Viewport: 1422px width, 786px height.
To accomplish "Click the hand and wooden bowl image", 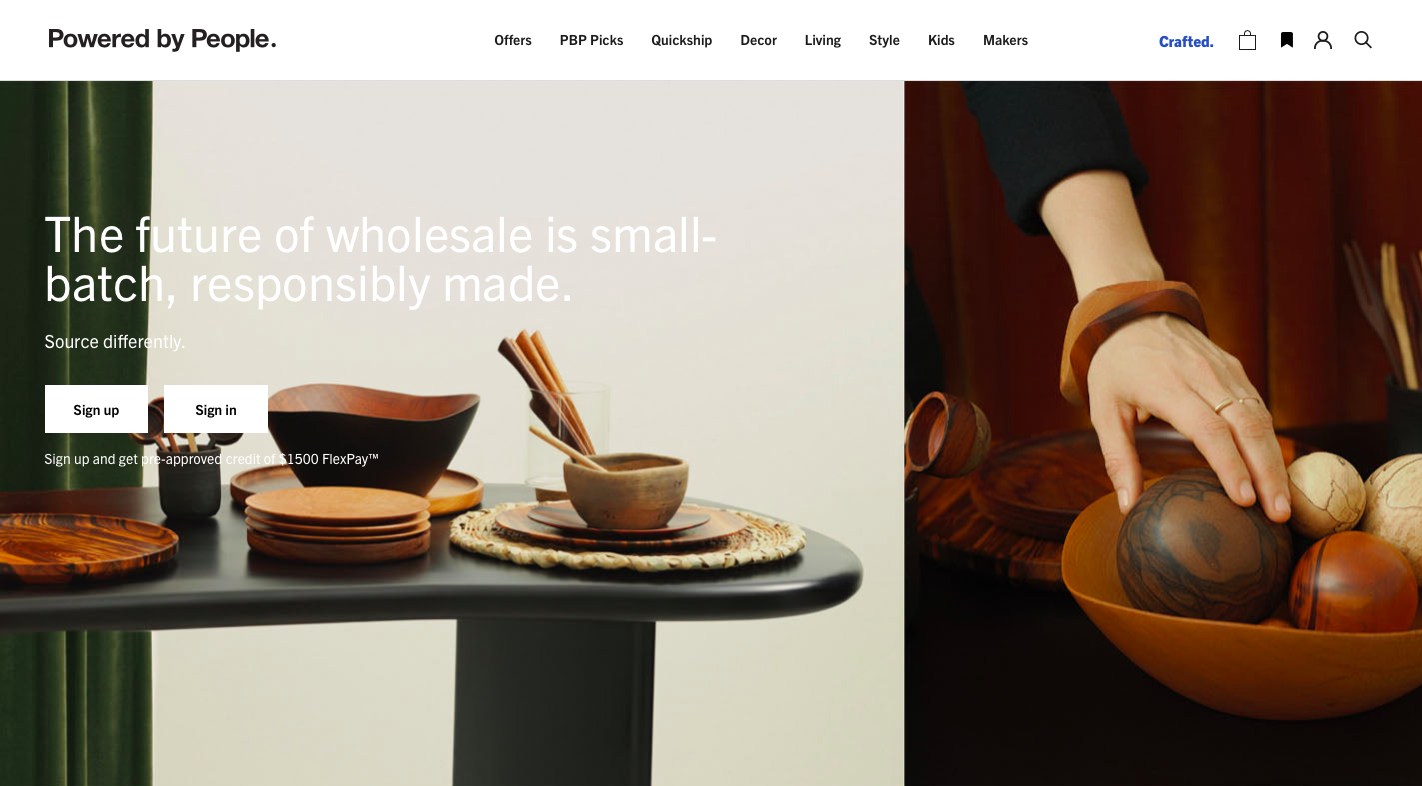I will point(1163,433).
